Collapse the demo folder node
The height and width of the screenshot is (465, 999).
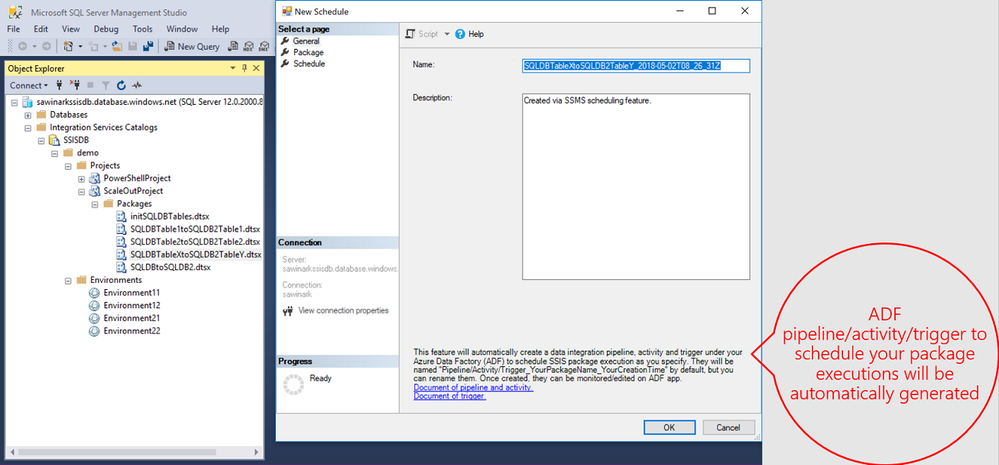[55, 153]
